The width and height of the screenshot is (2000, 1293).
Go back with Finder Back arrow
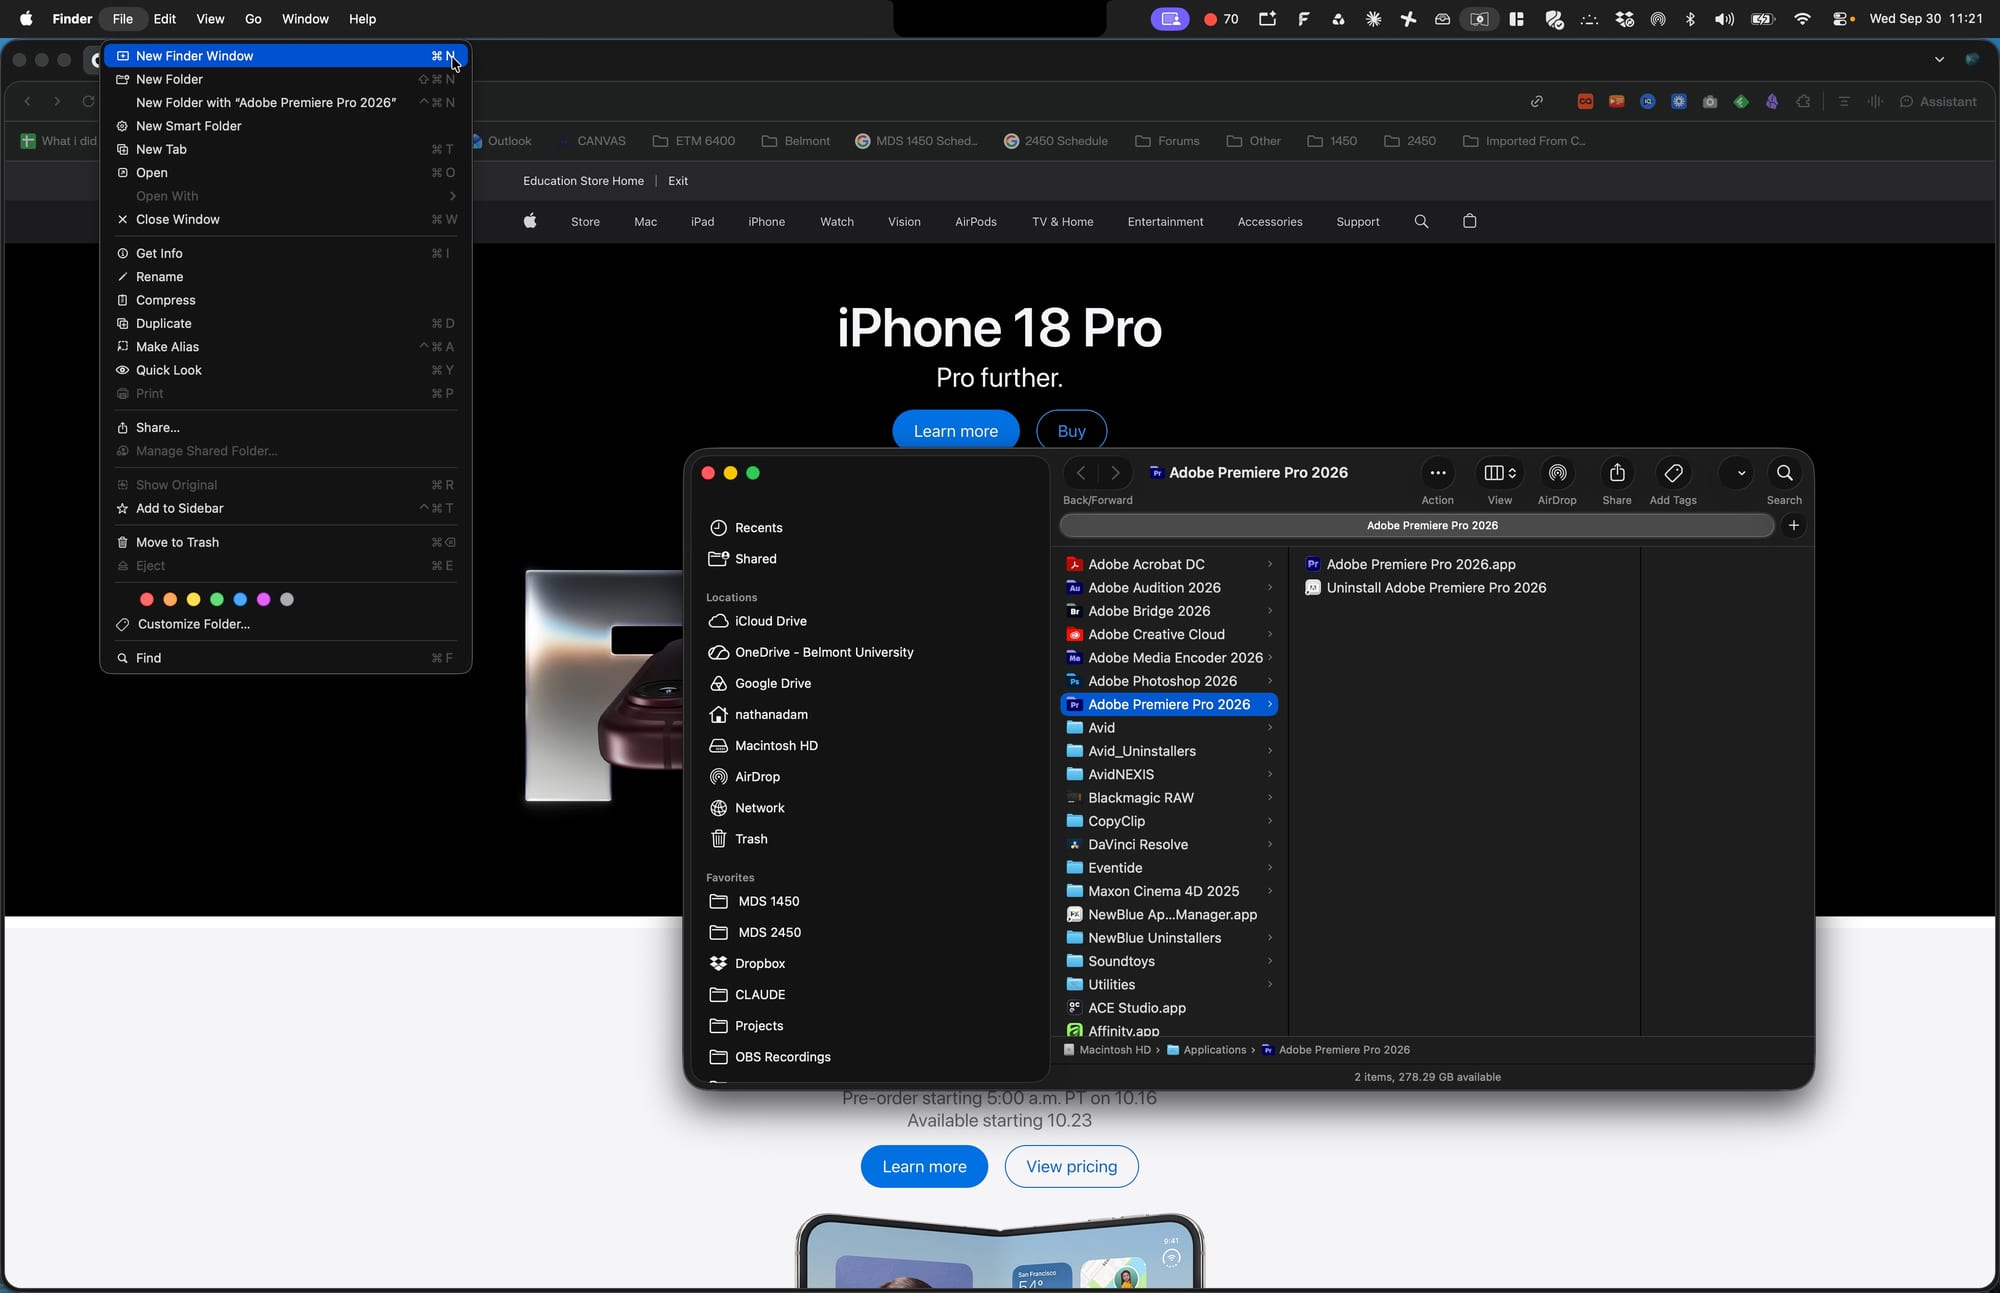coord(1081,473)
